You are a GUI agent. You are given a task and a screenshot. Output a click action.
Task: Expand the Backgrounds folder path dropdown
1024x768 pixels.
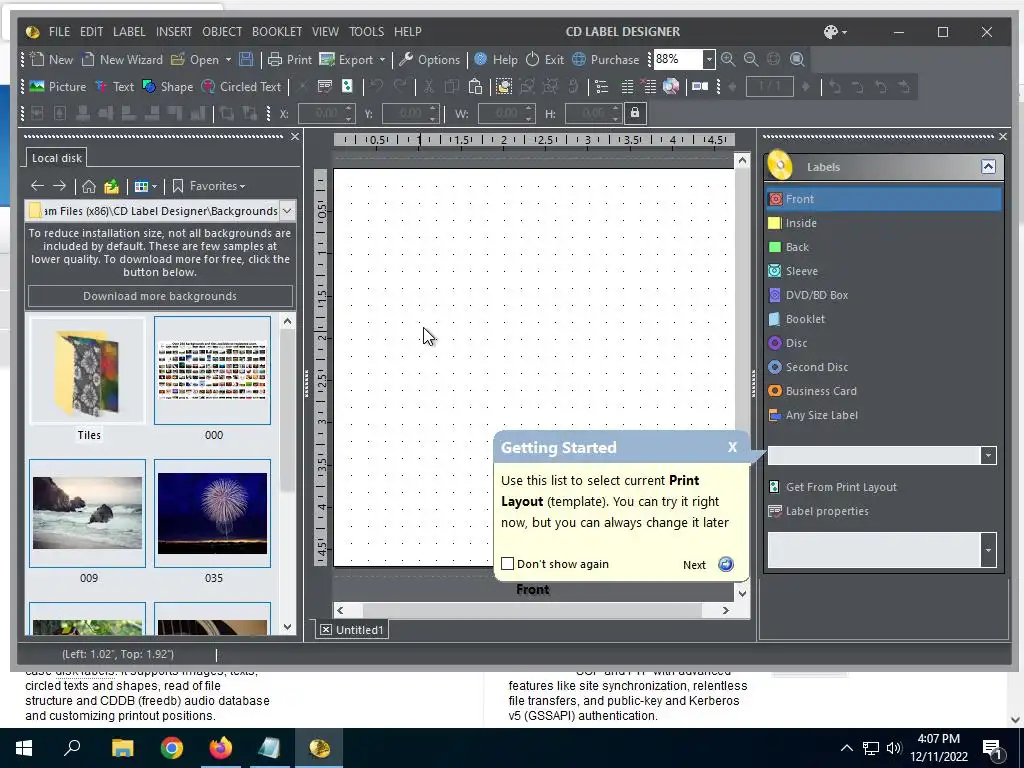point(287,210)
